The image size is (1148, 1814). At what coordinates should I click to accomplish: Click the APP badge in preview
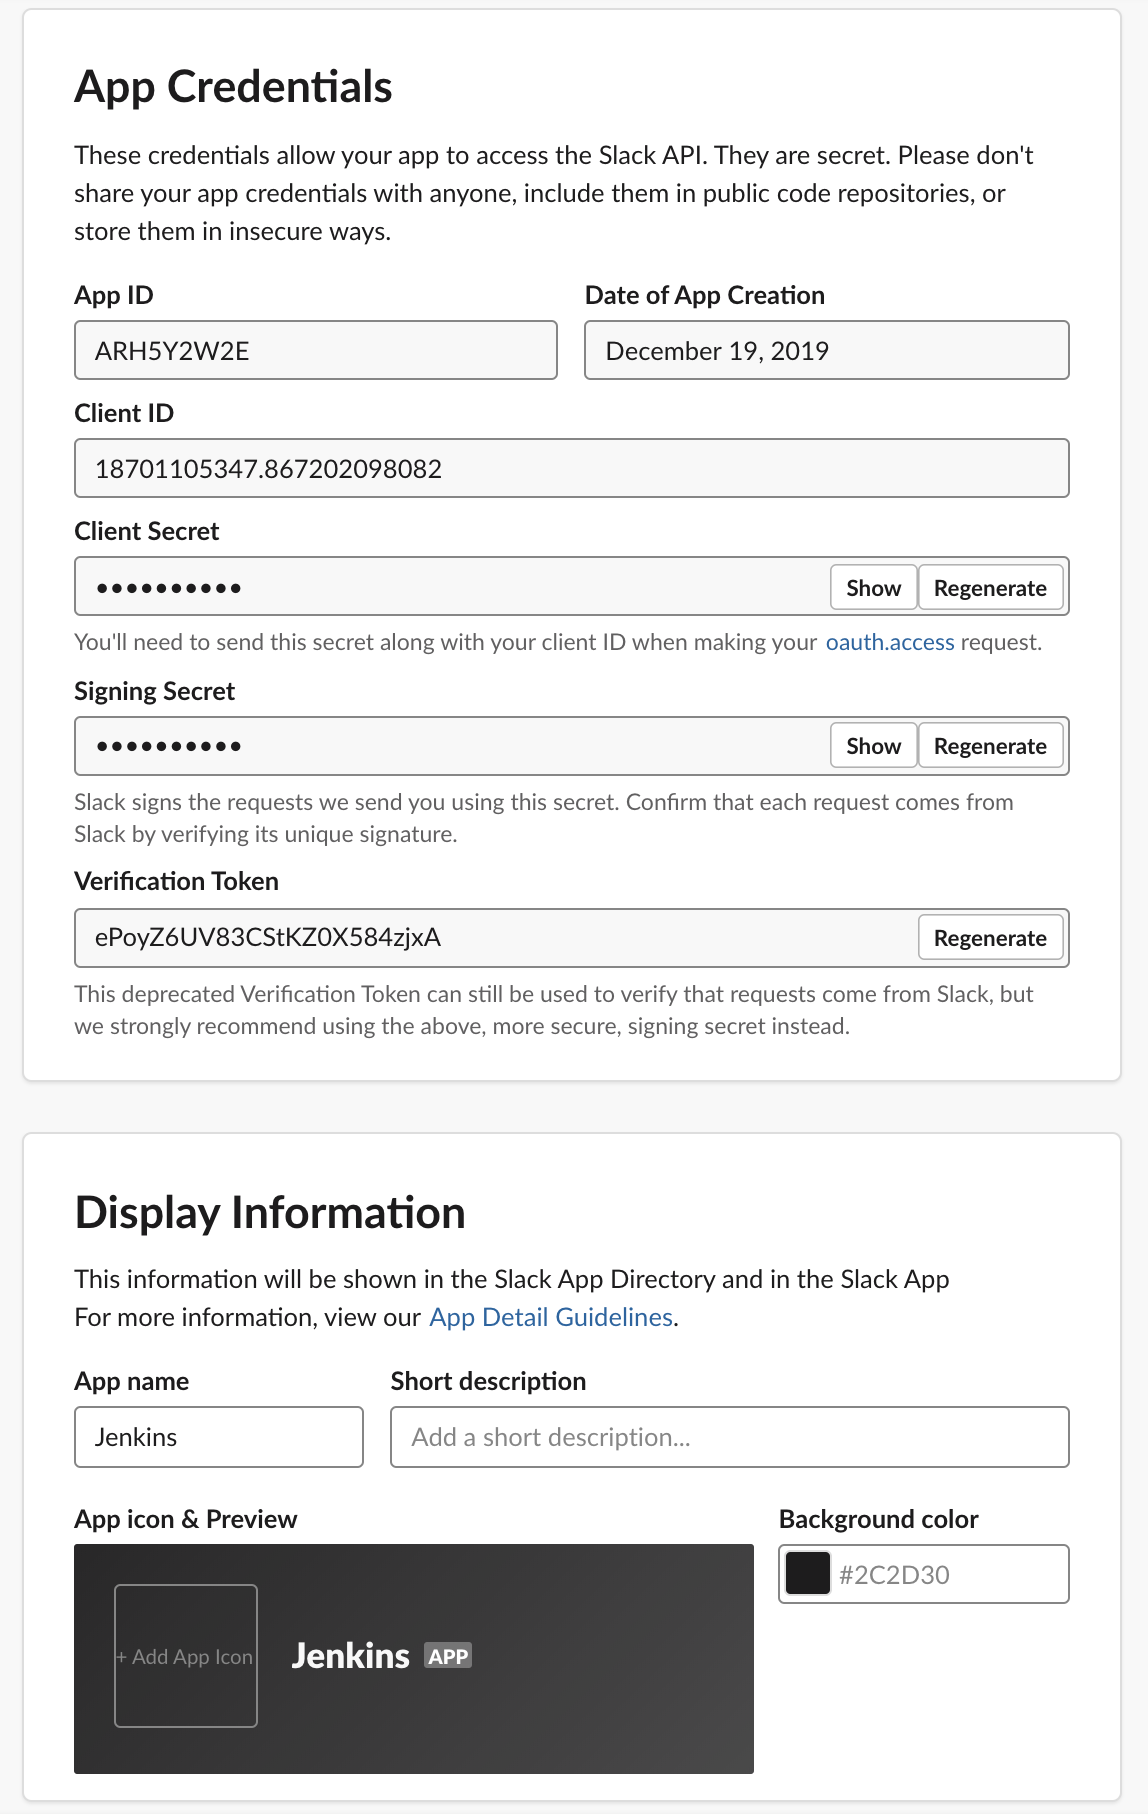(448, 1656)
